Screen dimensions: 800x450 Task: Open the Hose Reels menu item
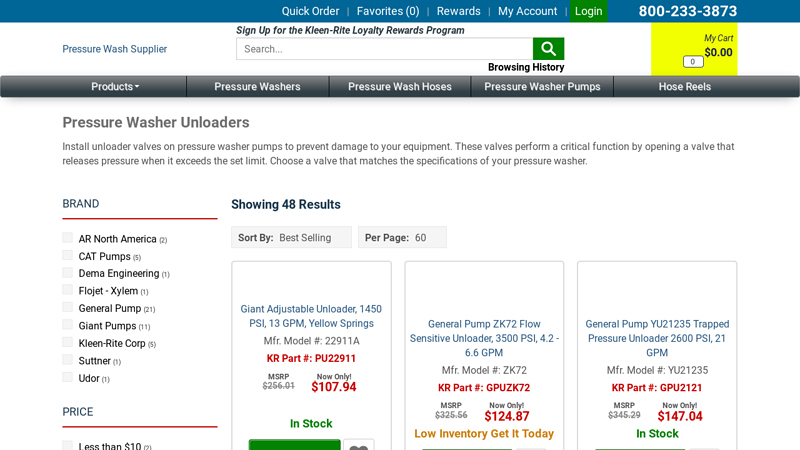[684, 87]
